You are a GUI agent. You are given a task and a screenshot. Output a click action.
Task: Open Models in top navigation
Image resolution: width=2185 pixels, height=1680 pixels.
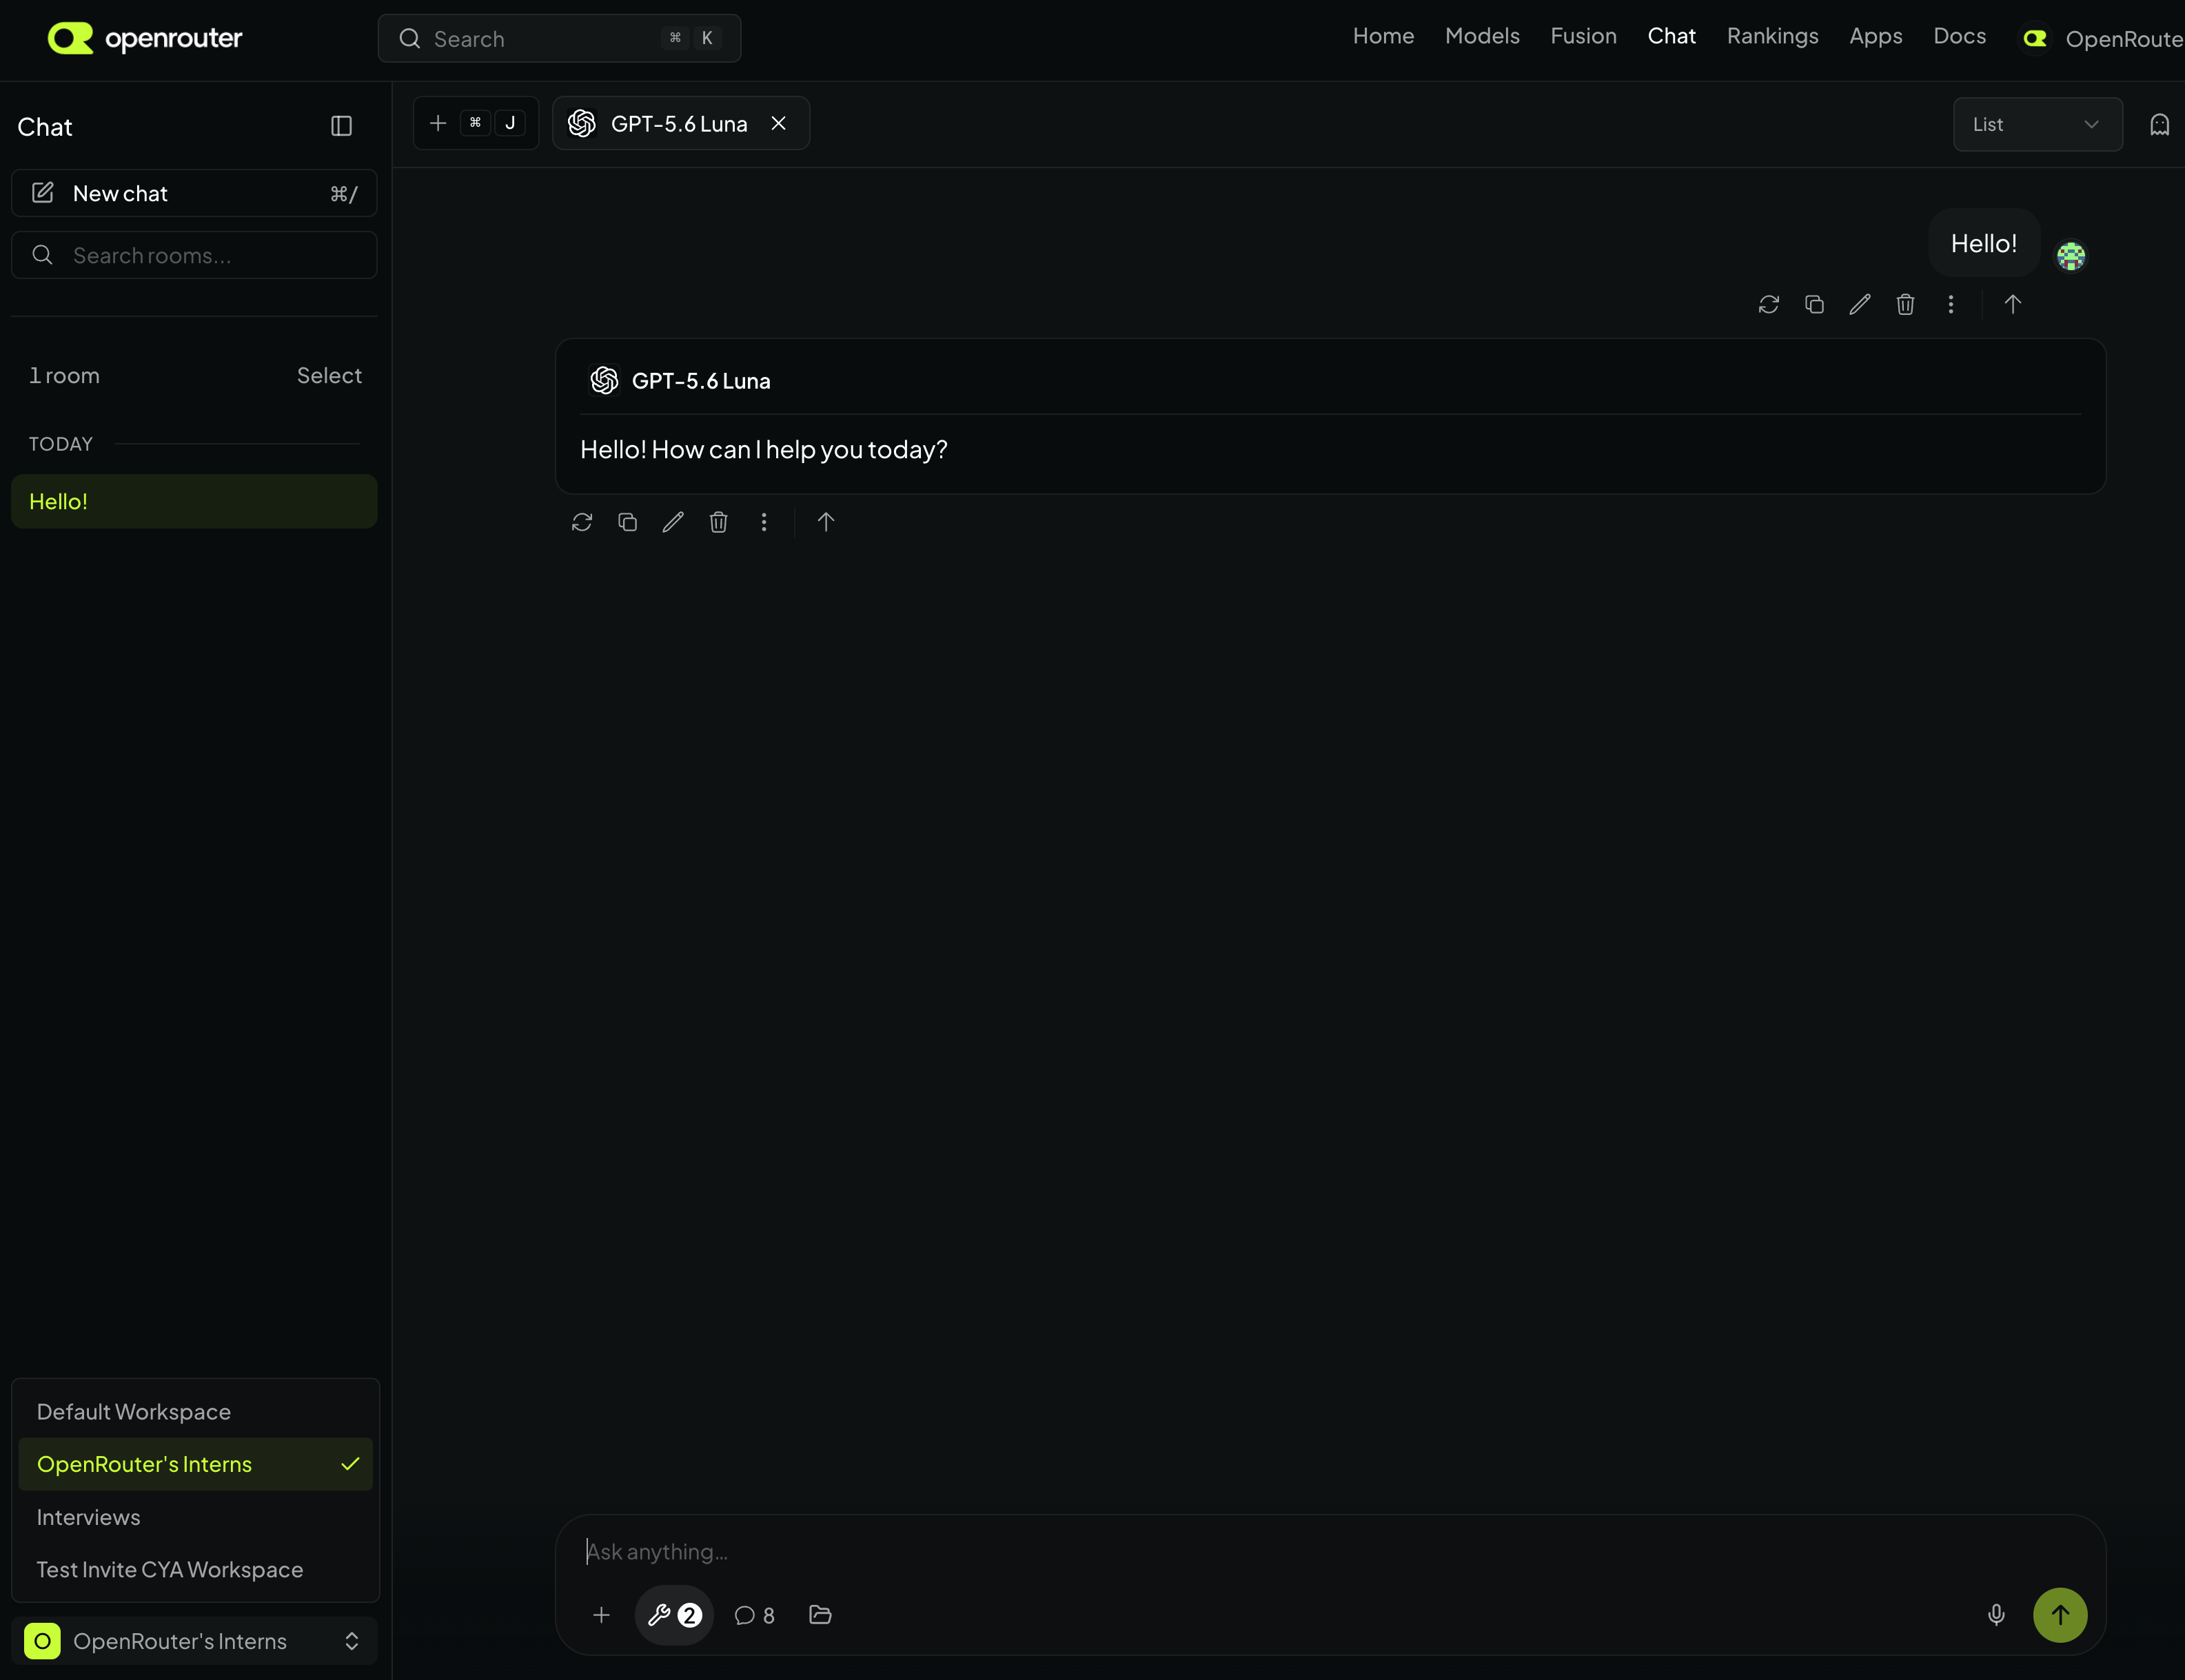coord(1482,36)
